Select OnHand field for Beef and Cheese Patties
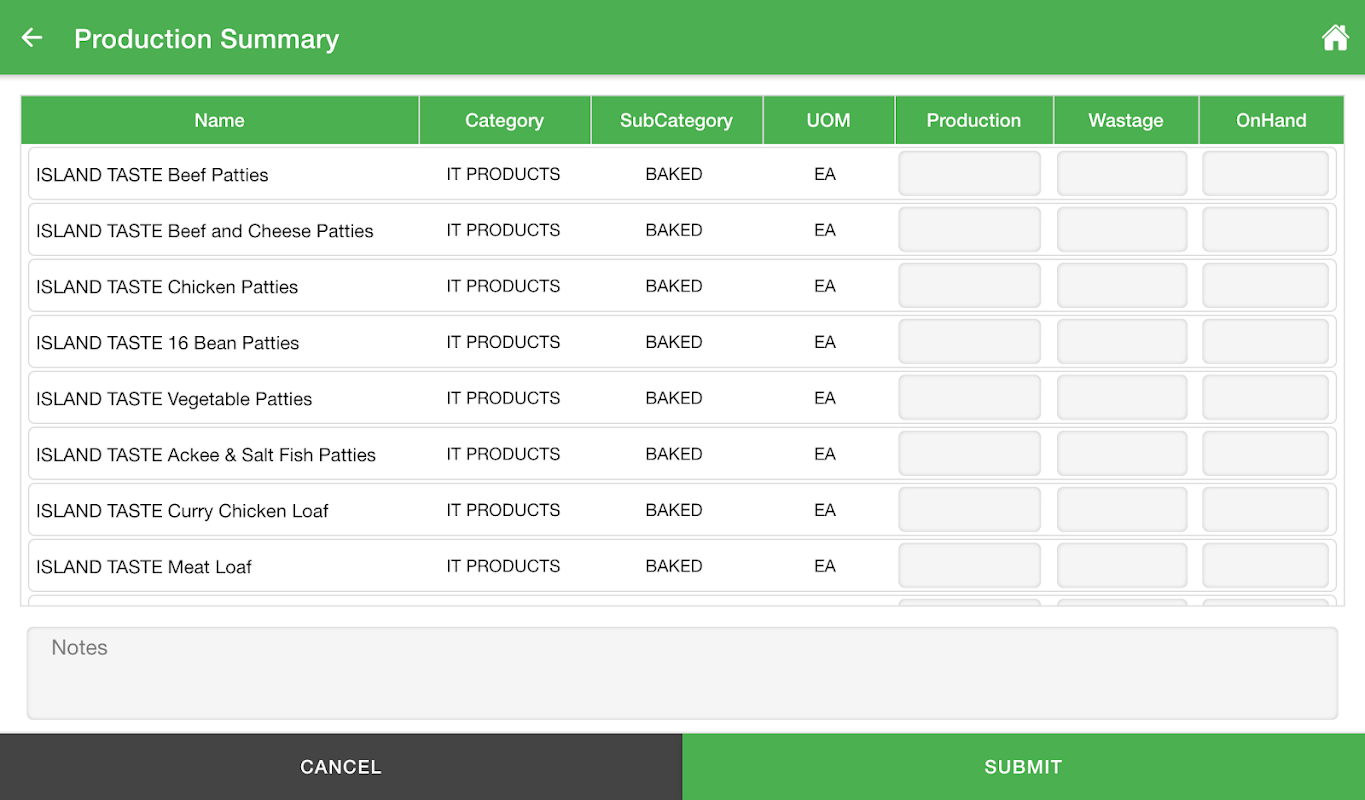This screenshot has height=800, width=1365. [1266, 230]
